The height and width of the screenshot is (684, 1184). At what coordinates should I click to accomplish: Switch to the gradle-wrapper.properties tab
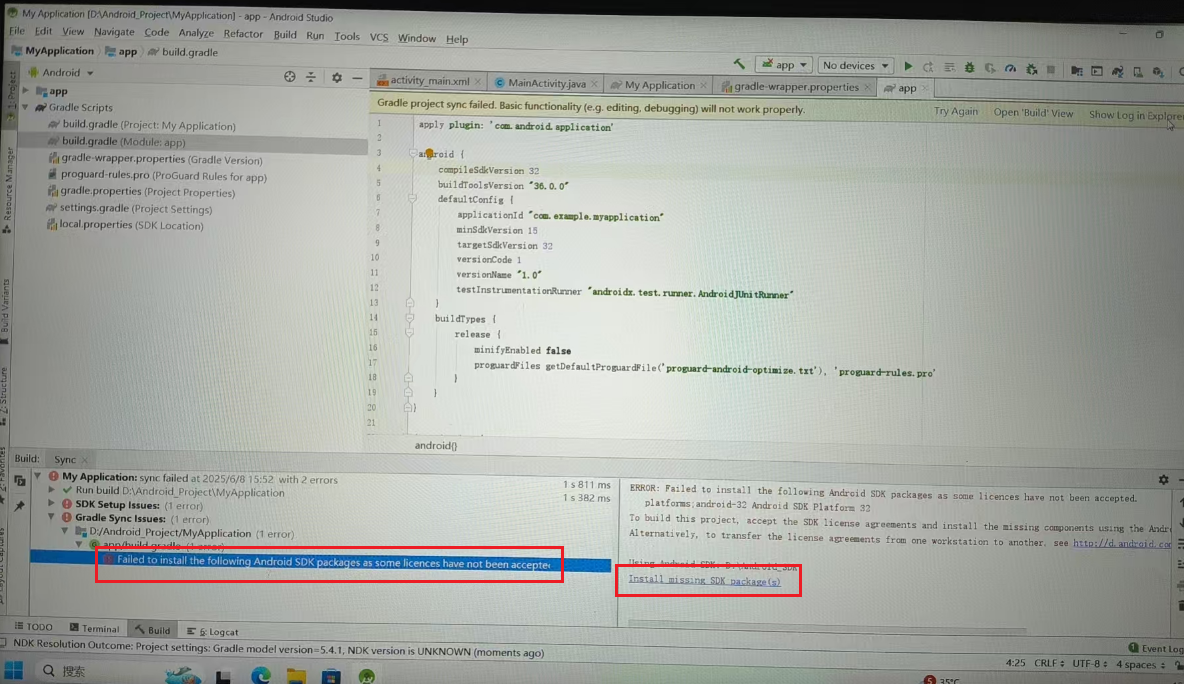(x=796, y=87)
